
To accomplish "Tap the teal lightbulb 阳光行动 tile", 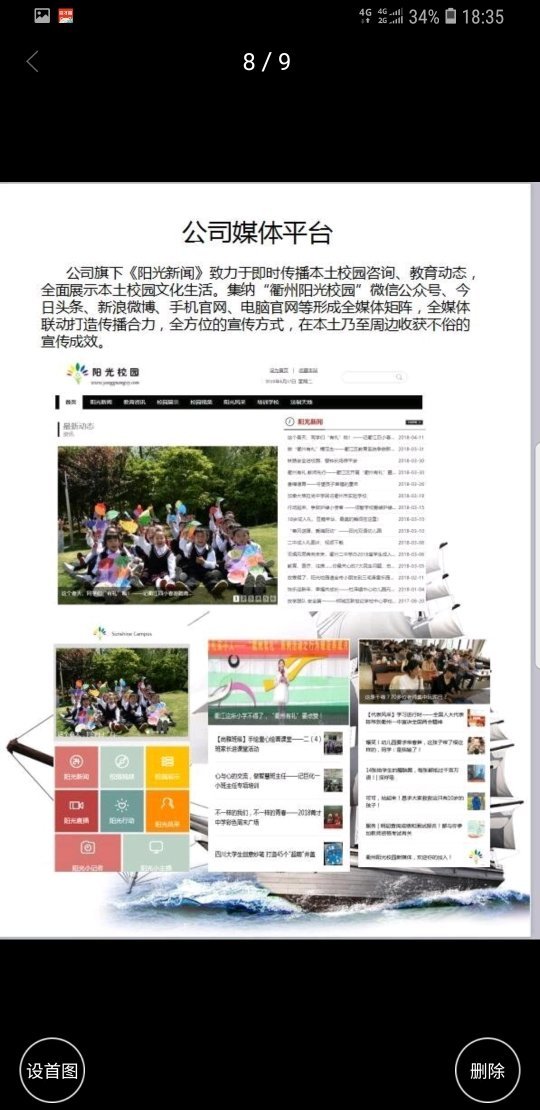I will pyautogui.click(x=121, y=811).
